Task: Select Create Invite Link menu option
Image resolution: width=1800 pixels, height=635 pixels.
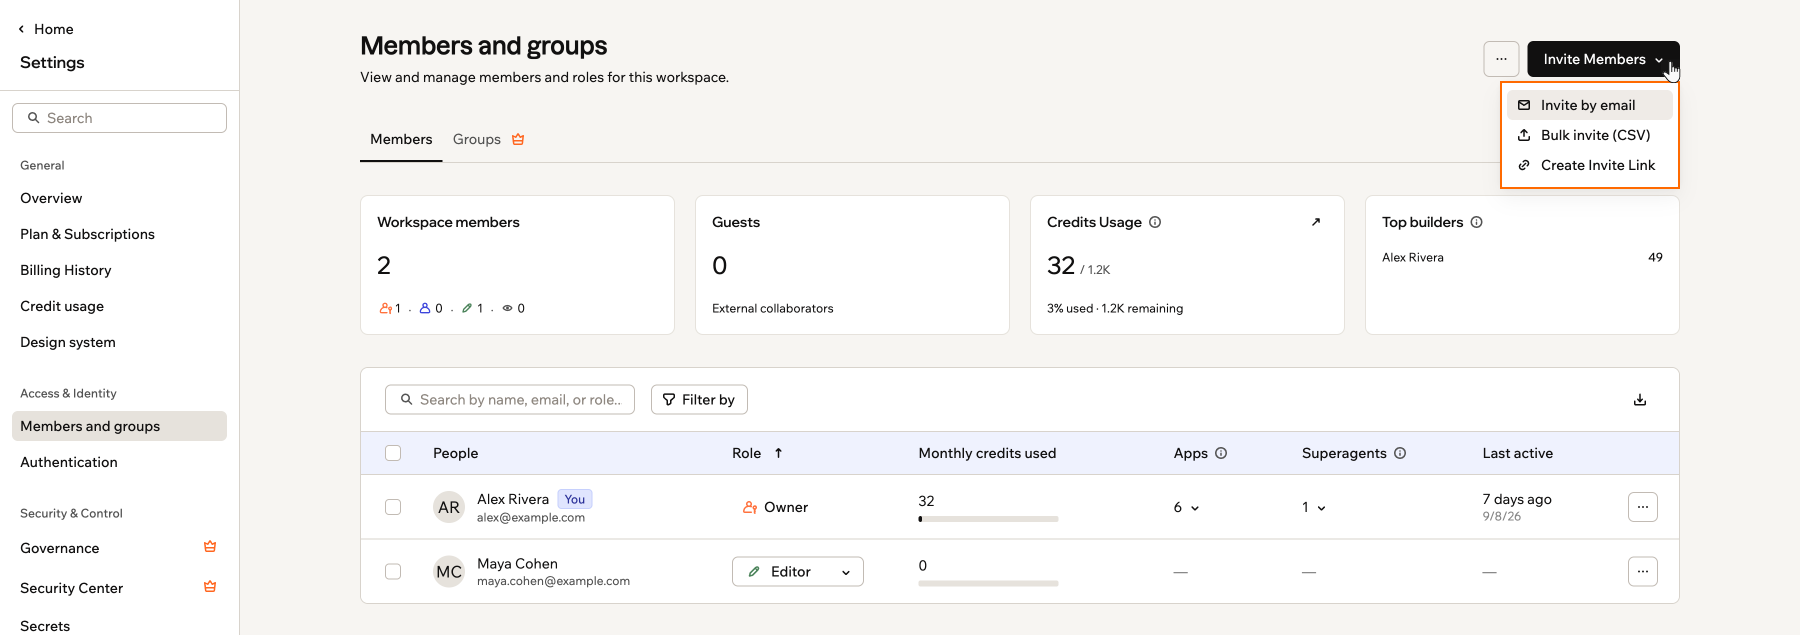Action: (x=1589, y=165)
